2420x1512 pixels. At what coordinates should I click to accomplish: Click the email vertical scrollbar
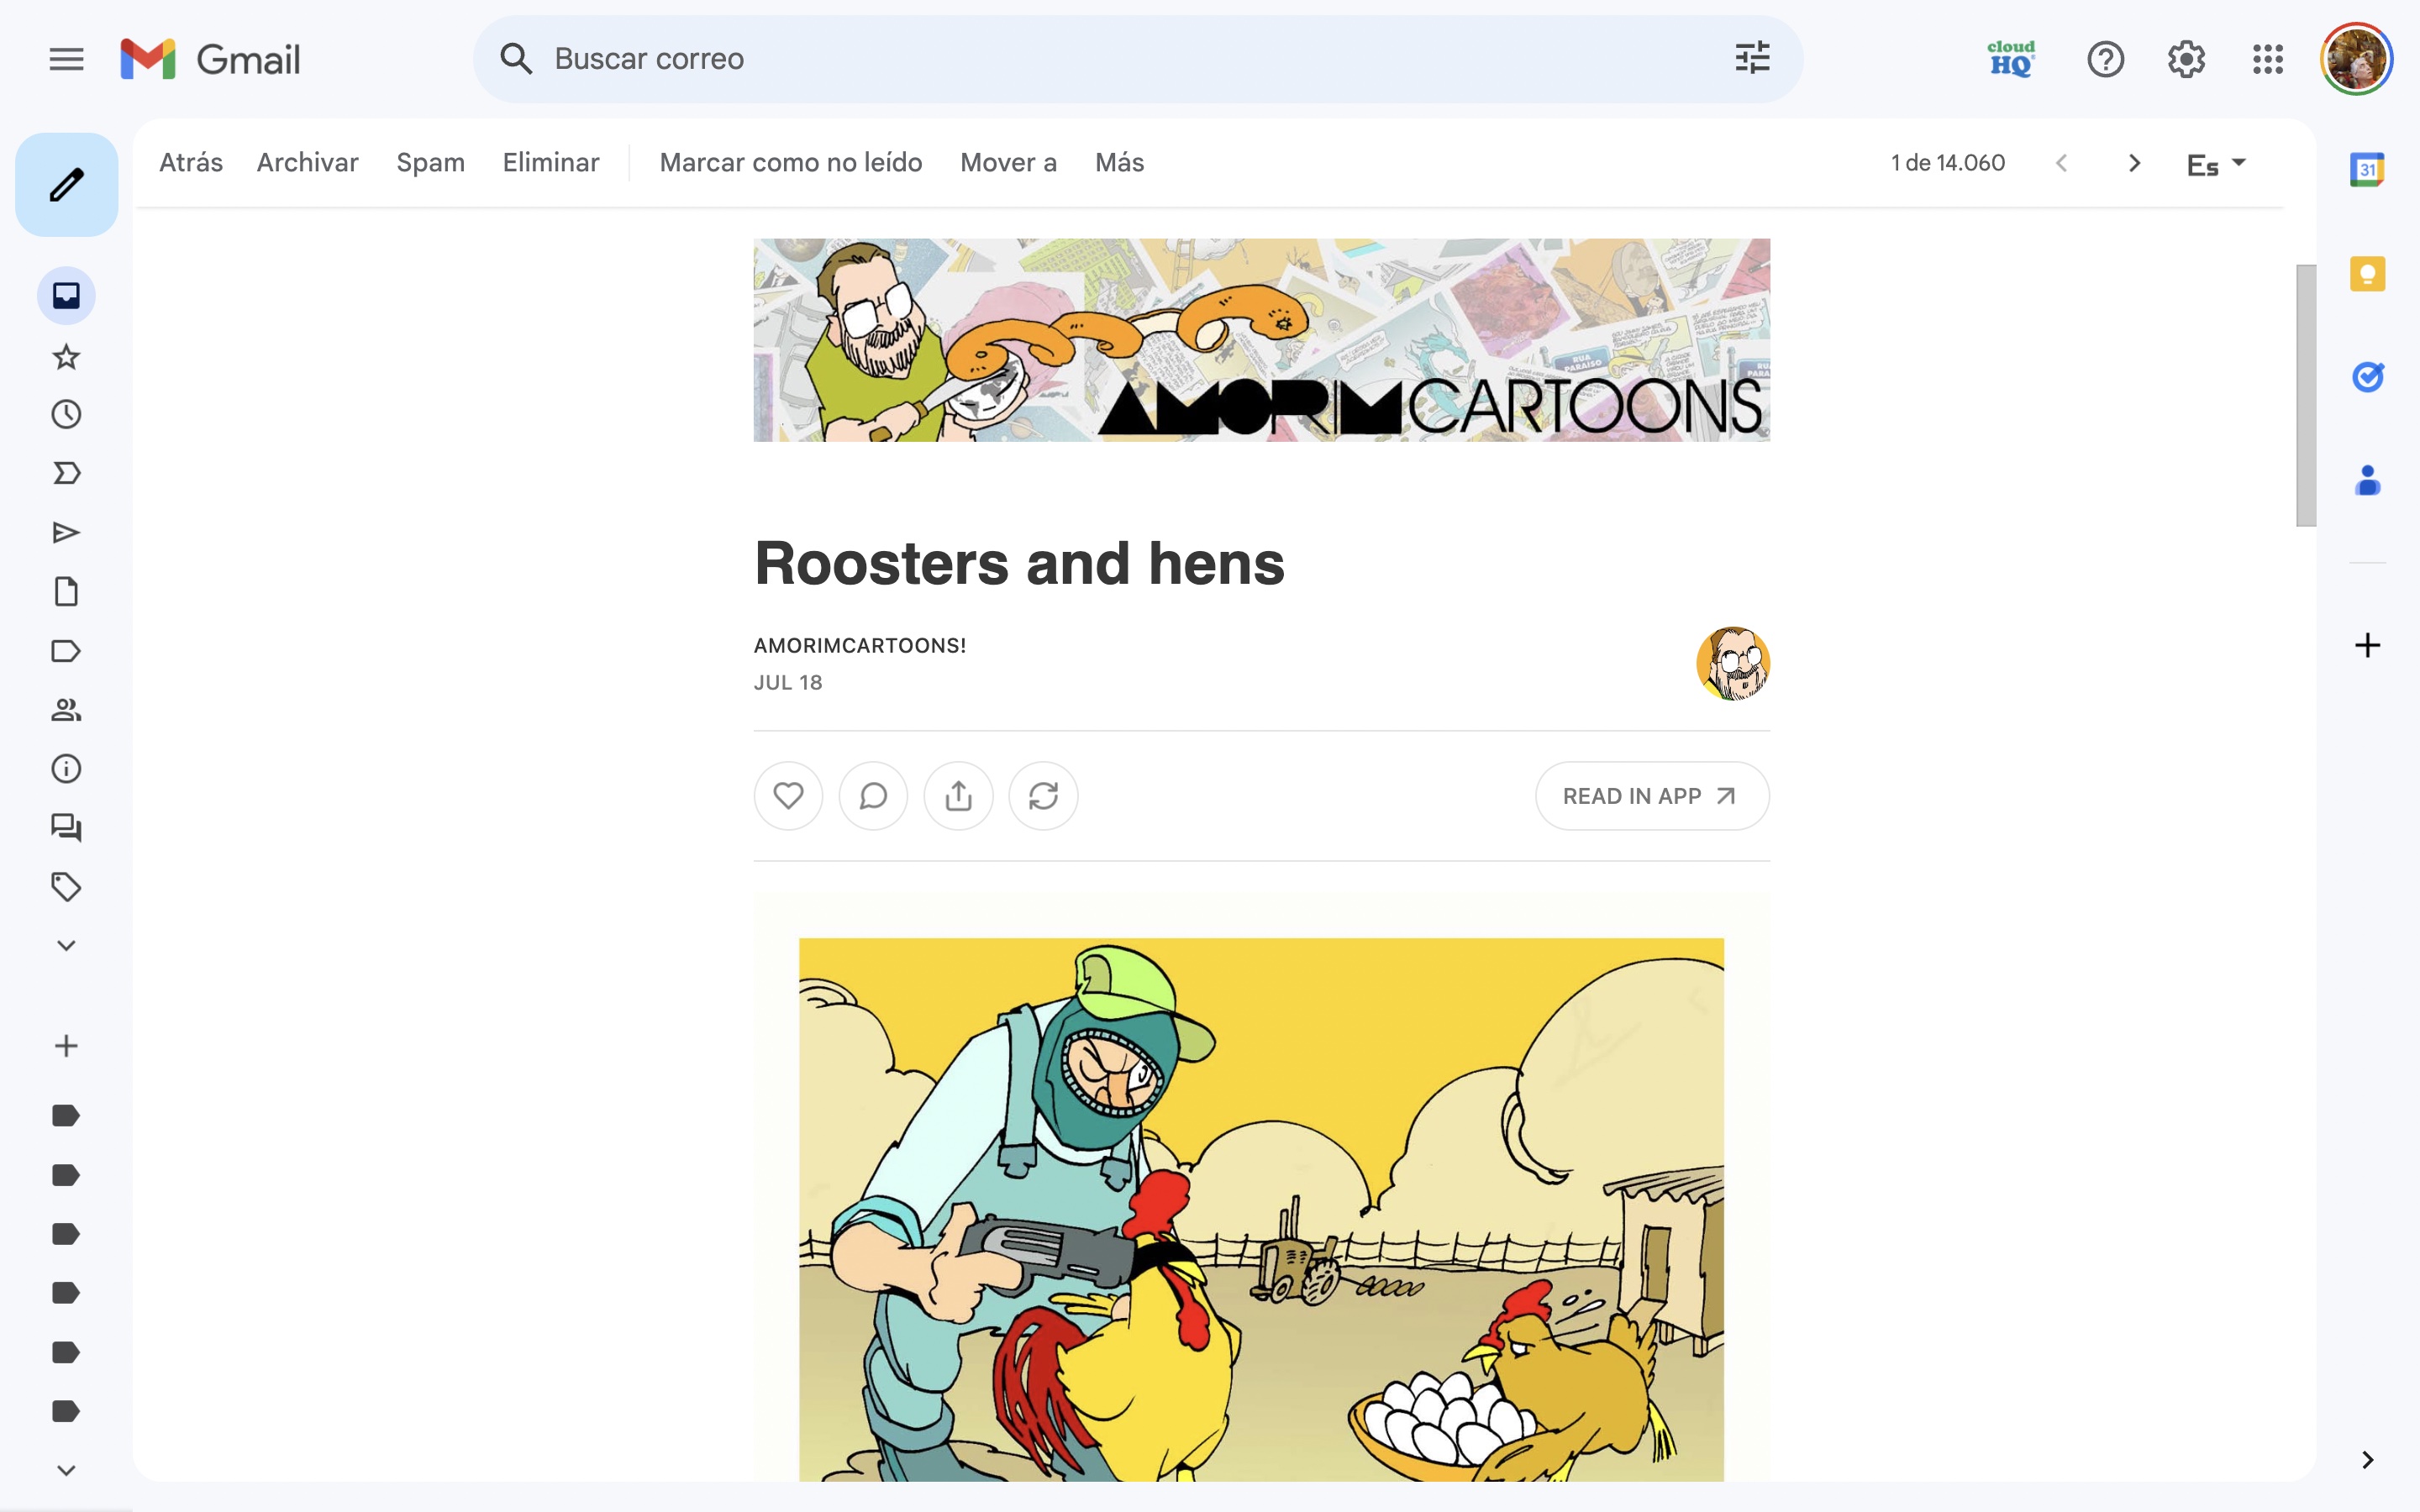point(2306,395)
